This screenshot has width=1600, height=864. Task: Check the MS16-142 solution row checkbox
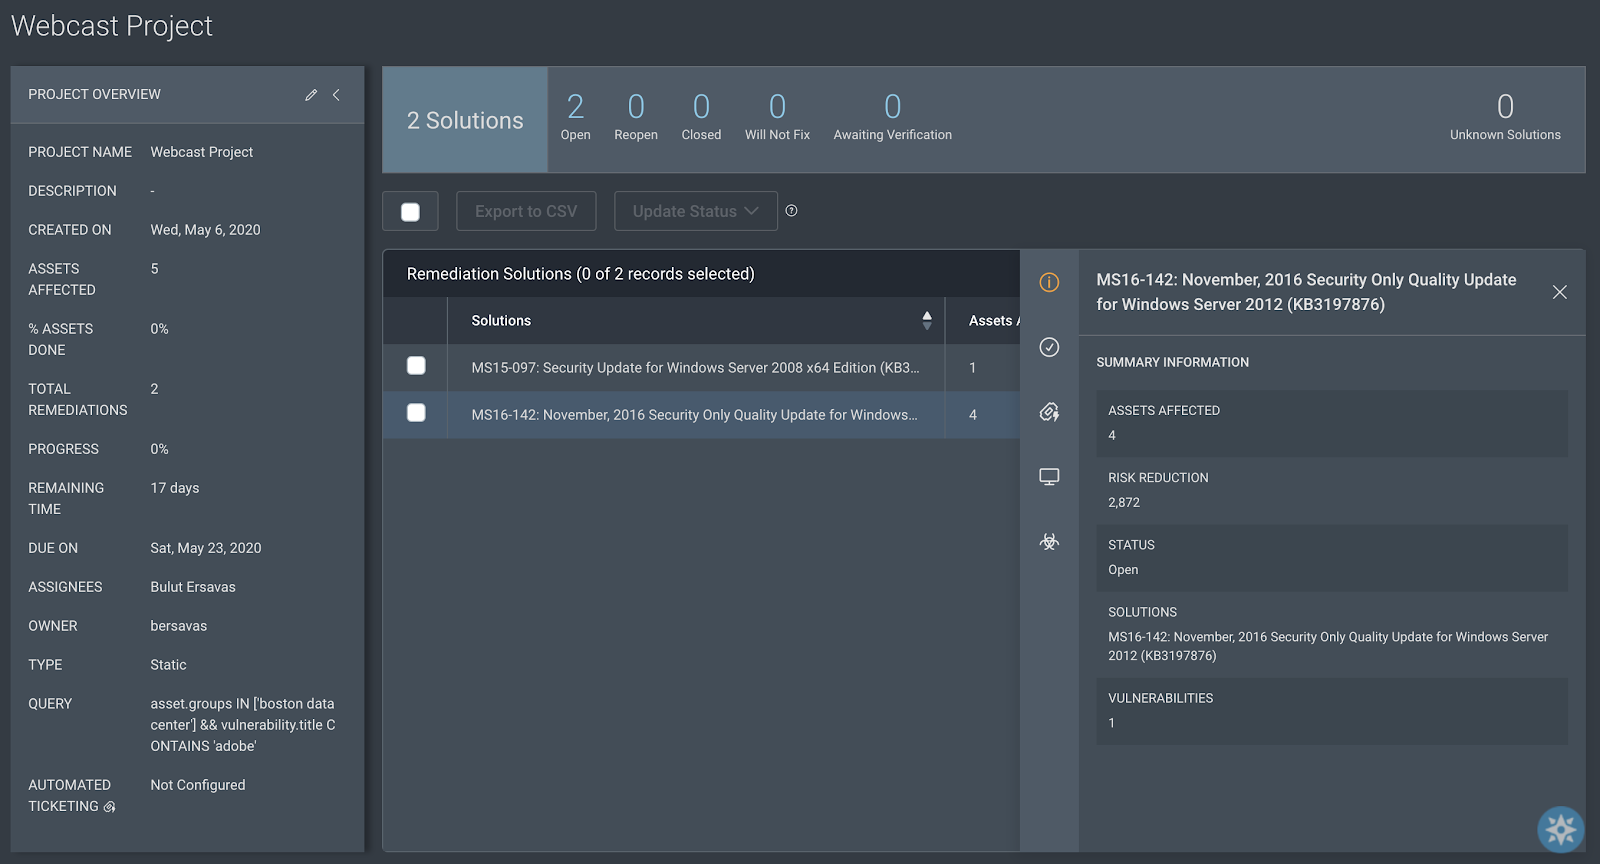click(x=416, y=413)
